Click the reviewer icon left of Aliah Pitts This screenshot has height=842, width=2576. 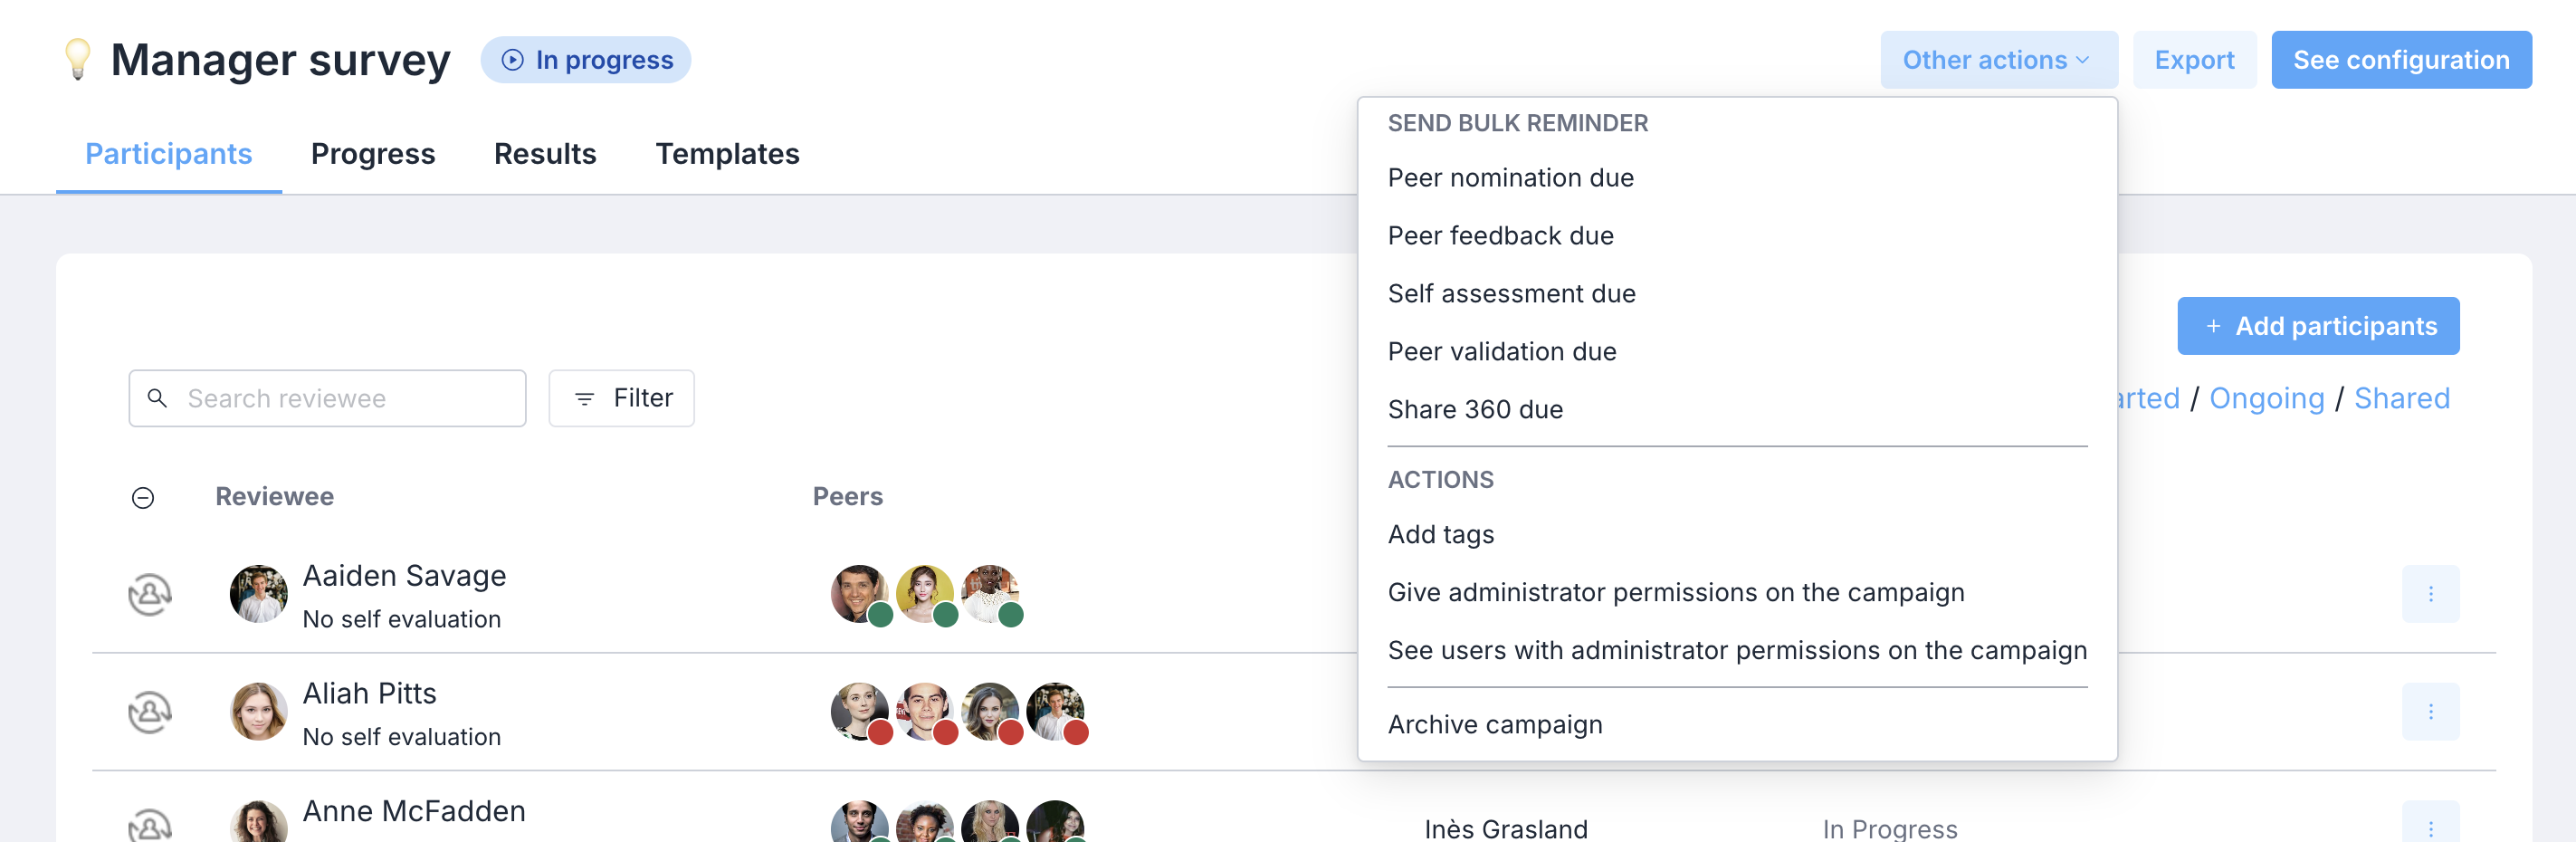[x=150, y=712]
